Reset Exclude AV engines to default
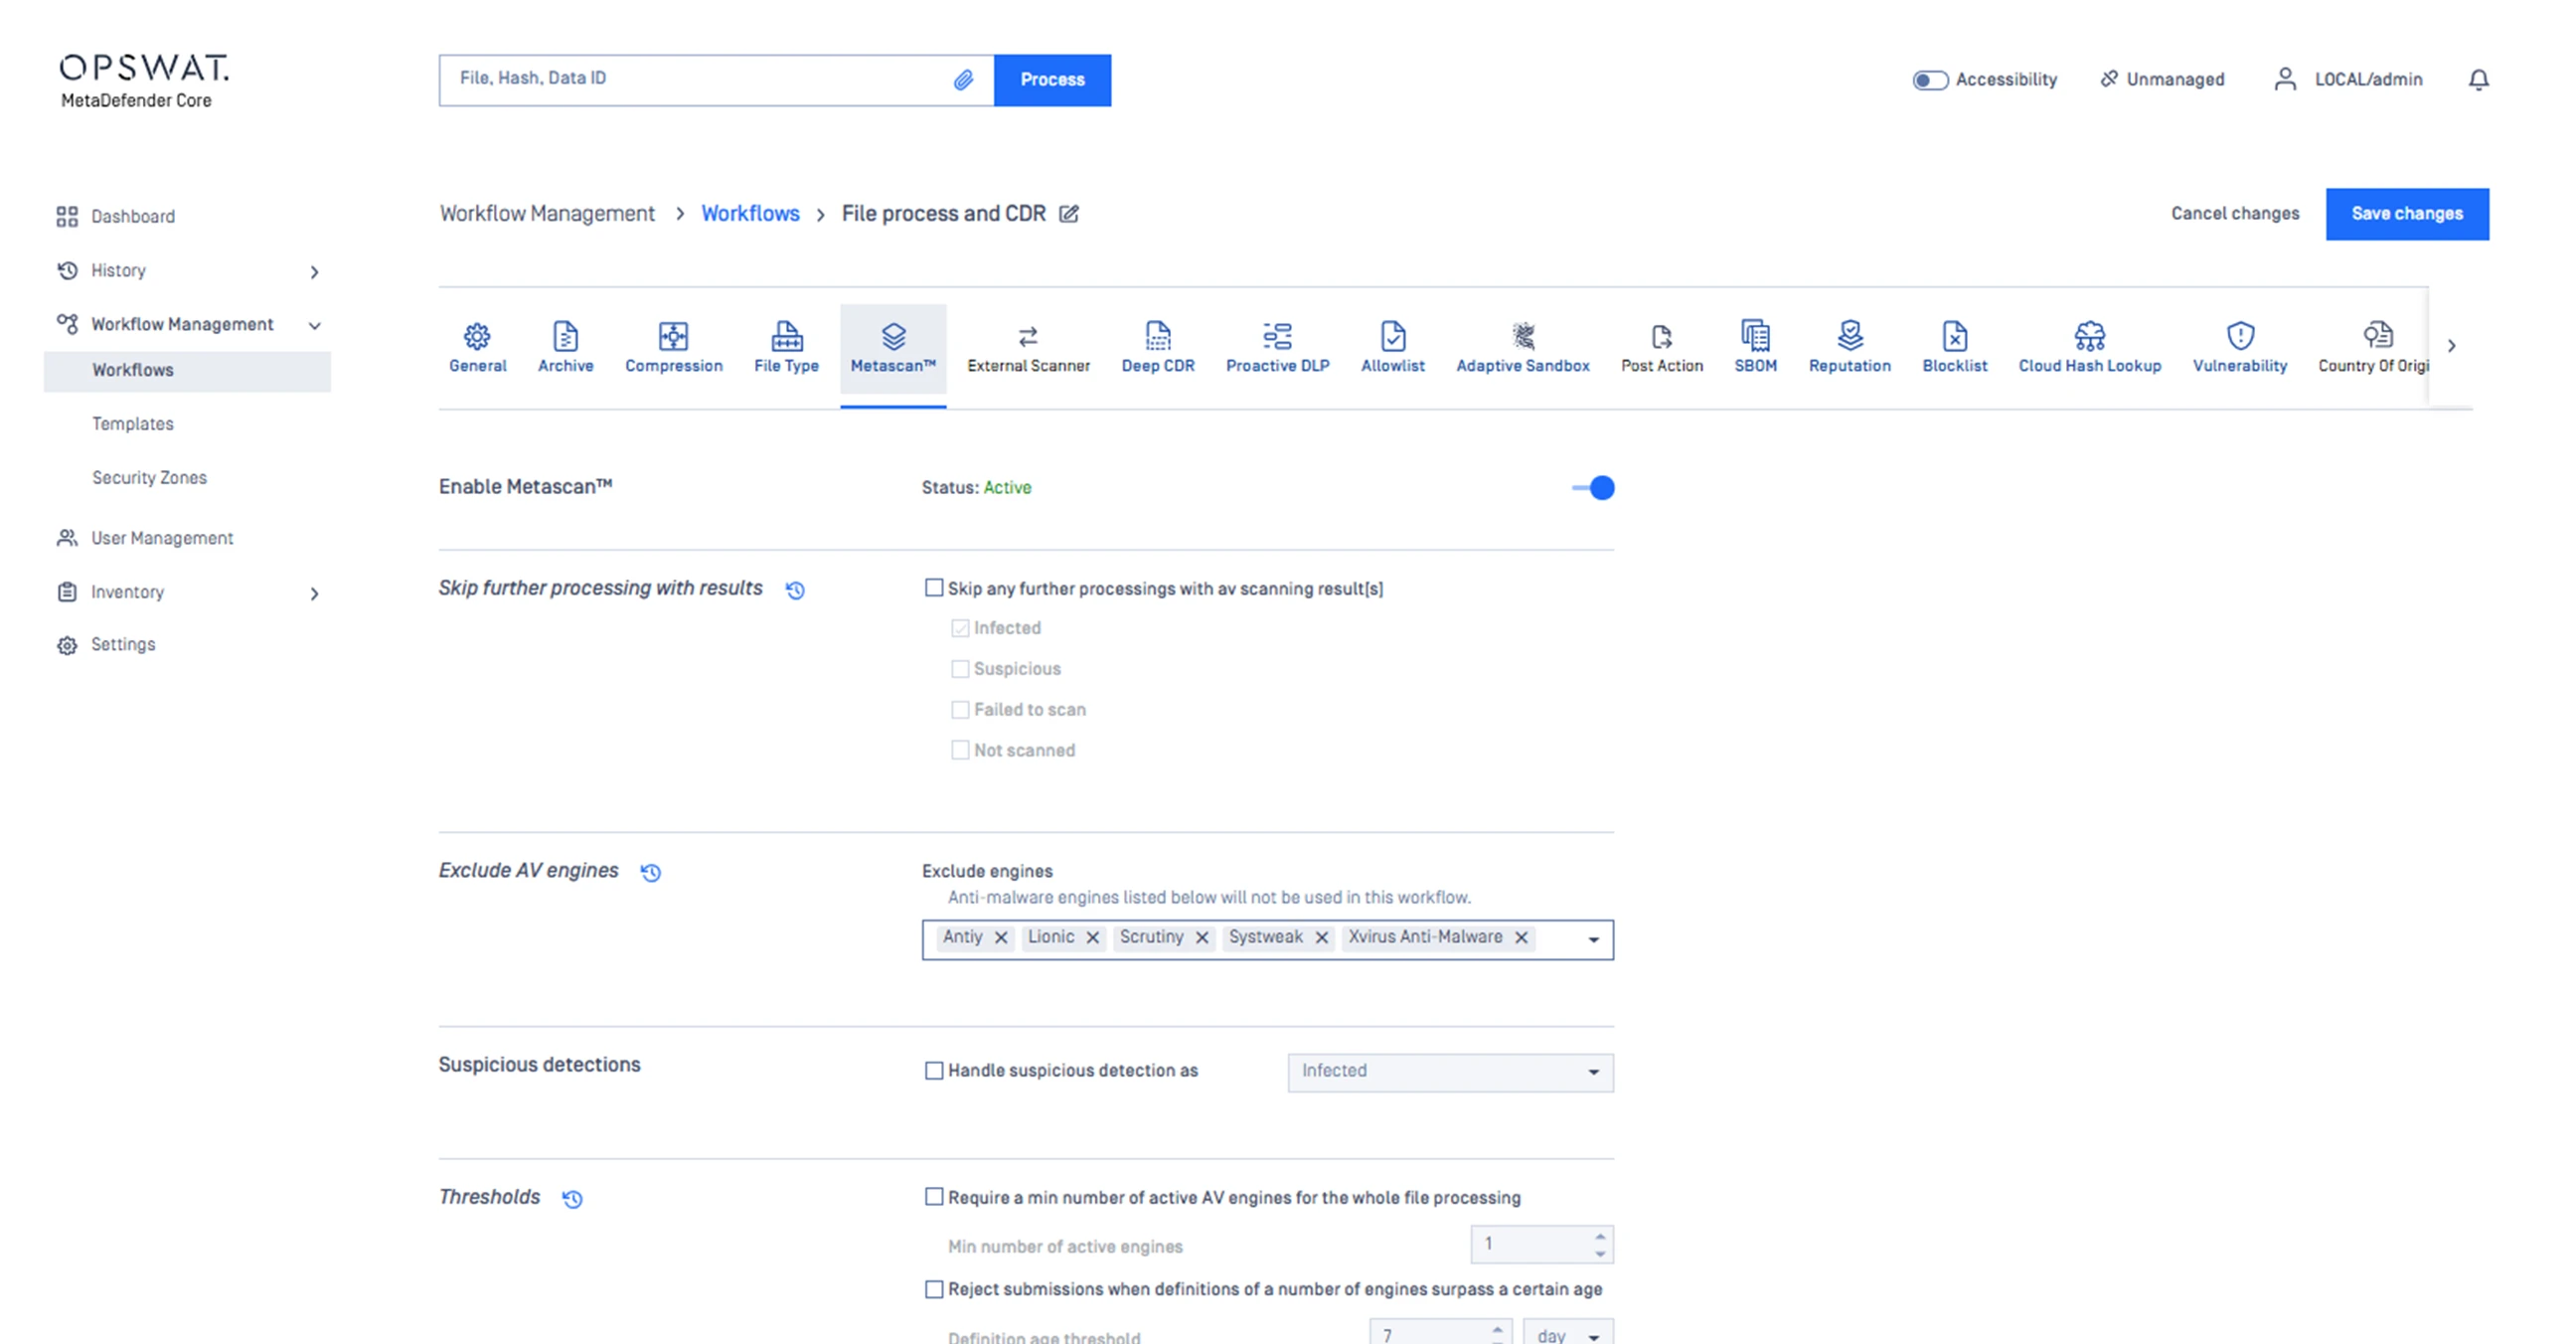Viewport: 2576px width, 1344px height. tap(651, 872)
